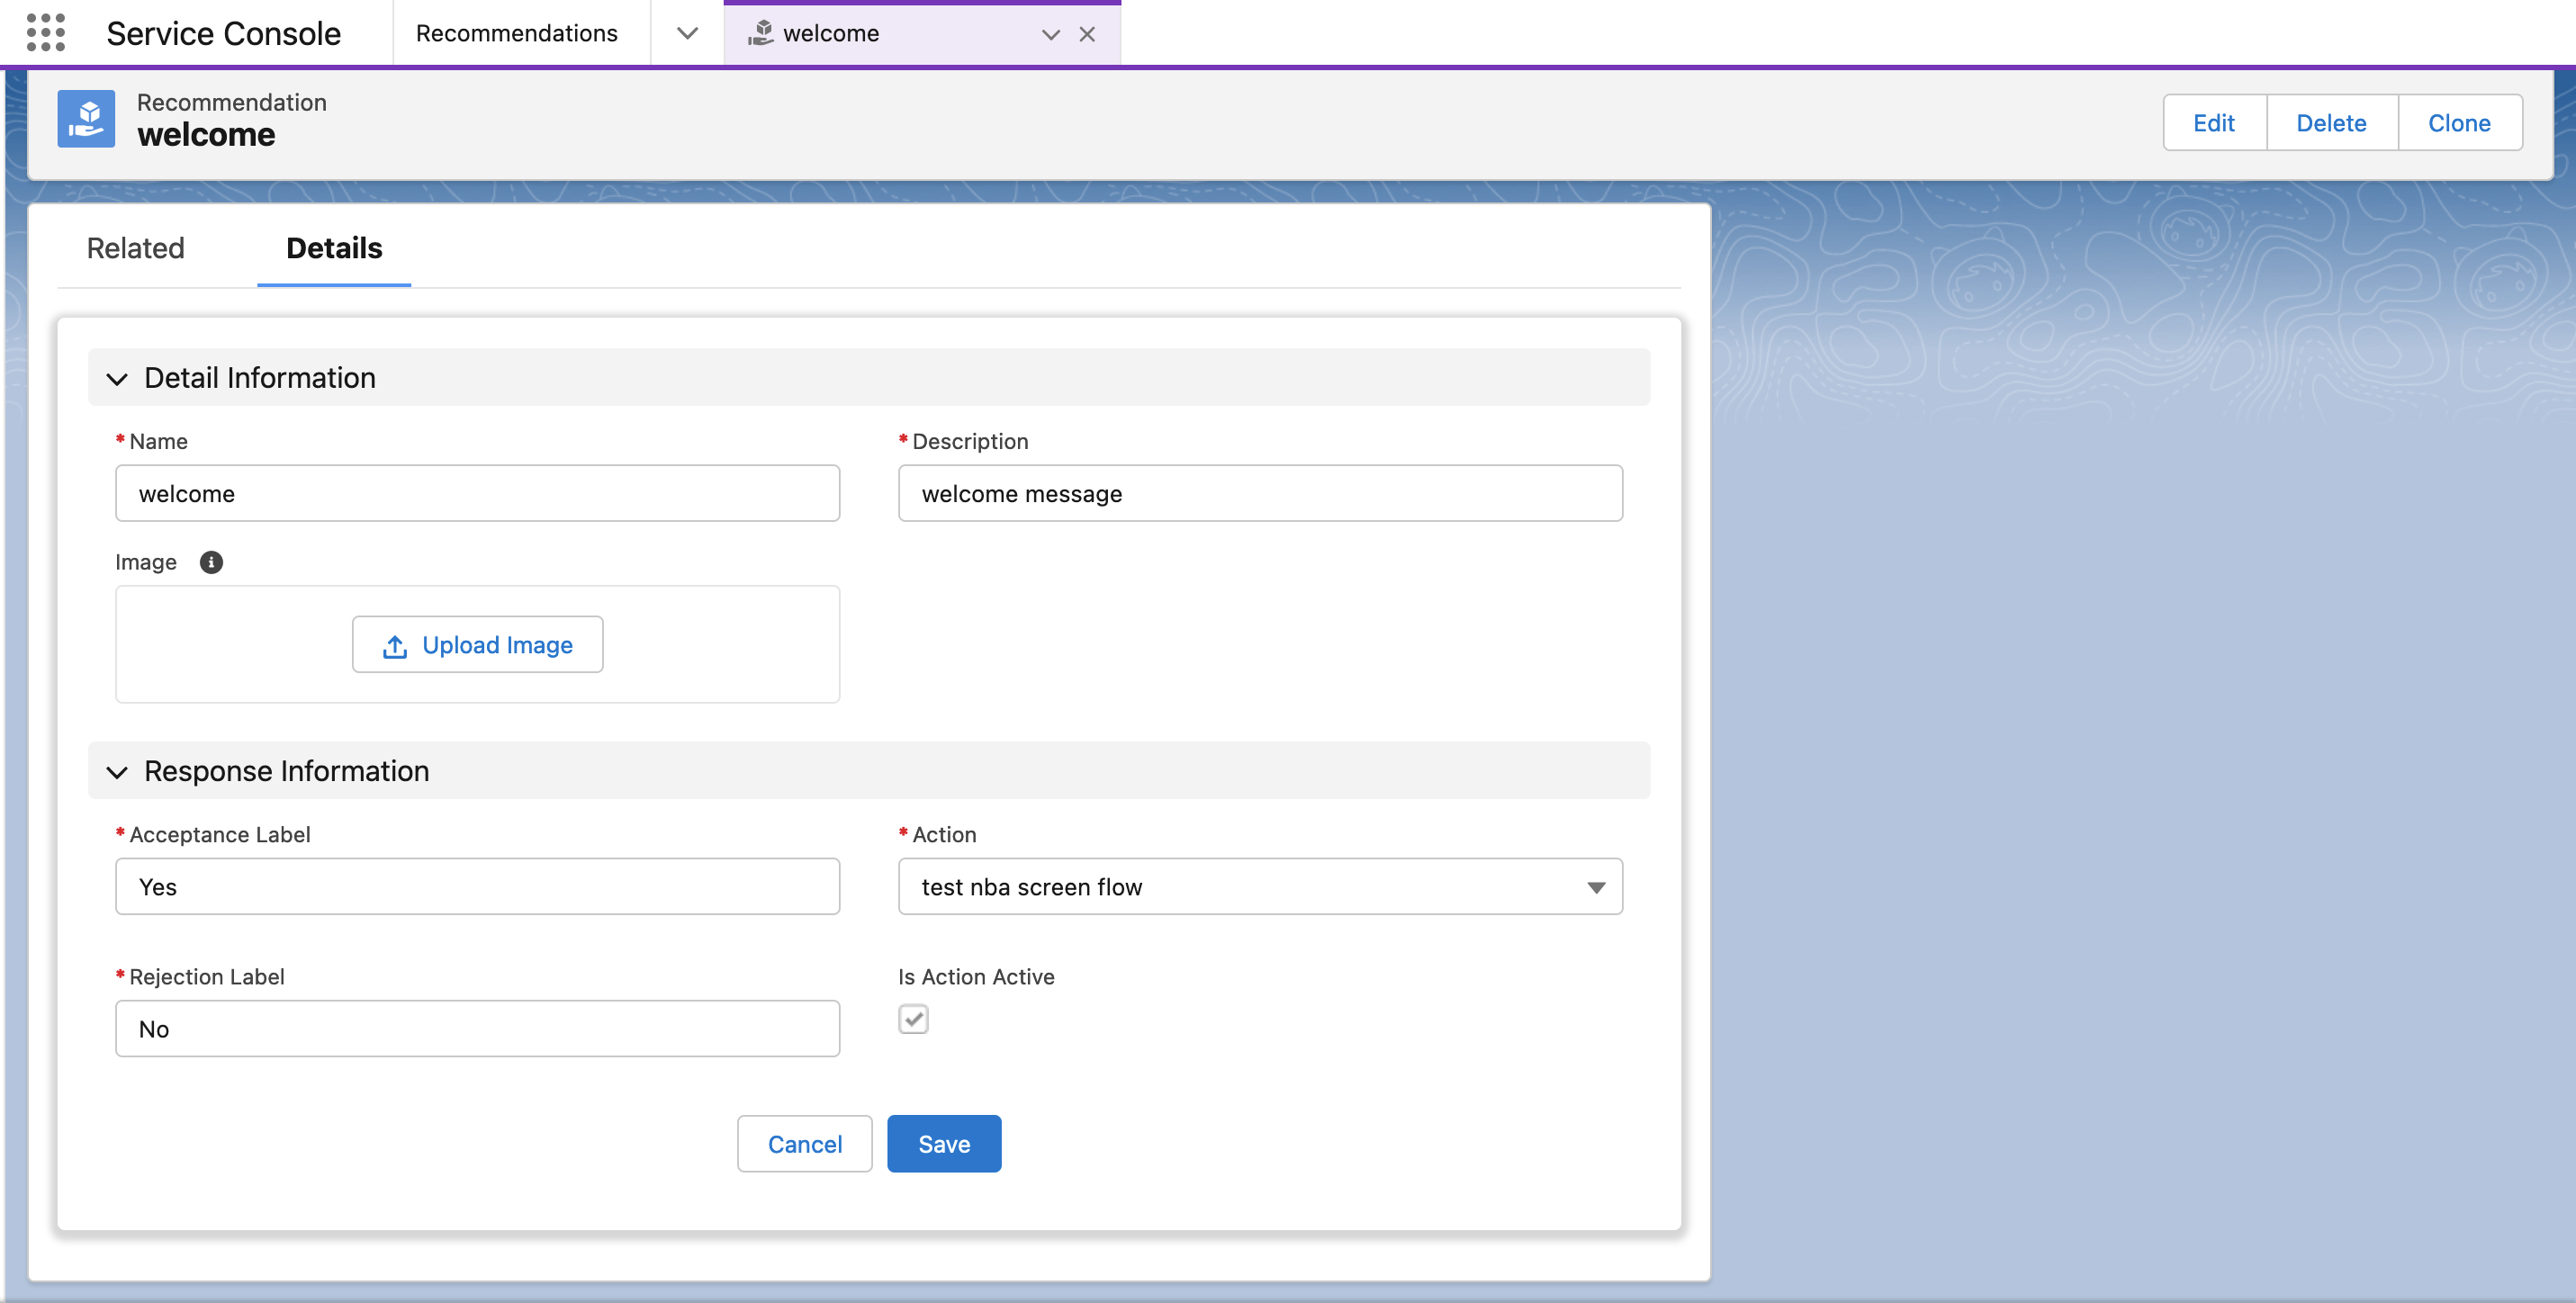Click the Delete button
The image size is (2576, 1303).
coord(2331,122)
